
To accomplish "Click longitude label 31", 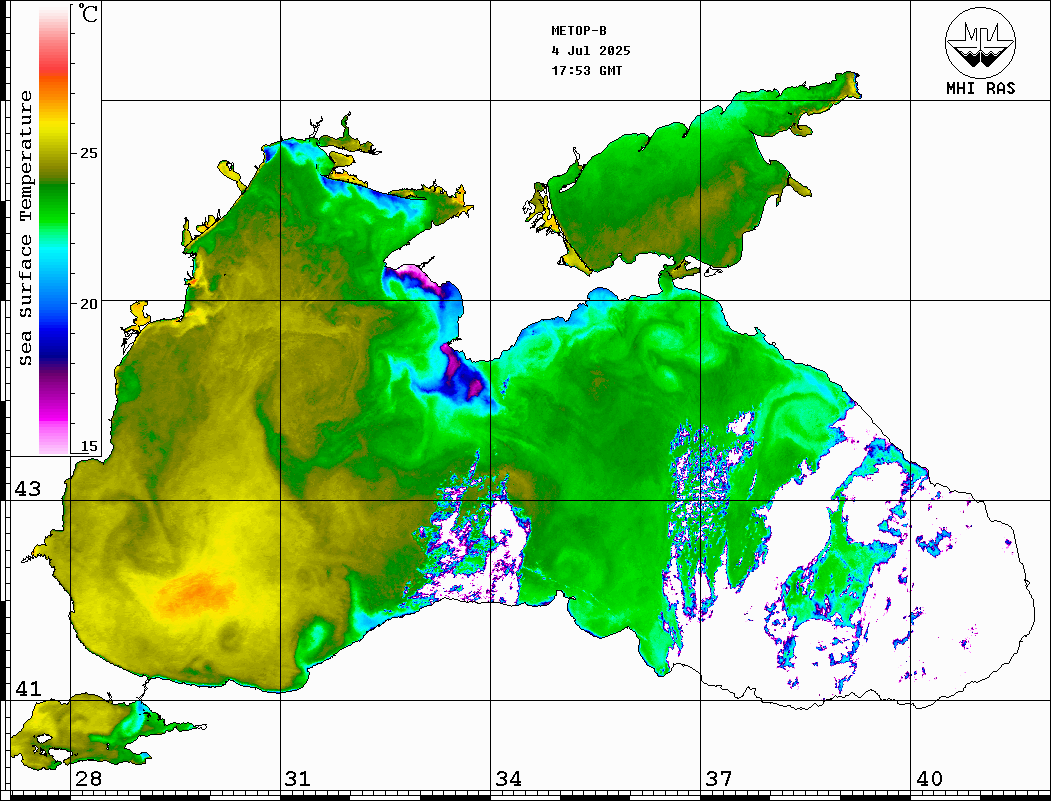I will pyautogui.click(x=298, y=779).
